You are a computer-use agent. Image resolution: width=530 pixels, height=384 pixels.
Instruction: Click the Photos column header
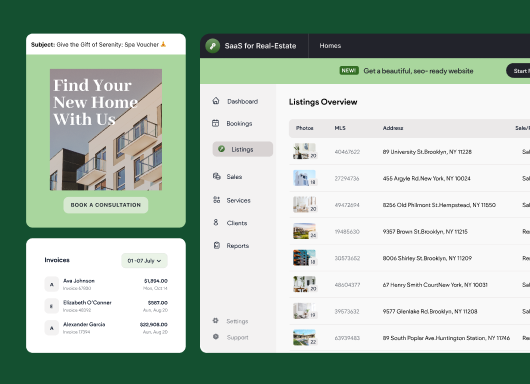305,128
